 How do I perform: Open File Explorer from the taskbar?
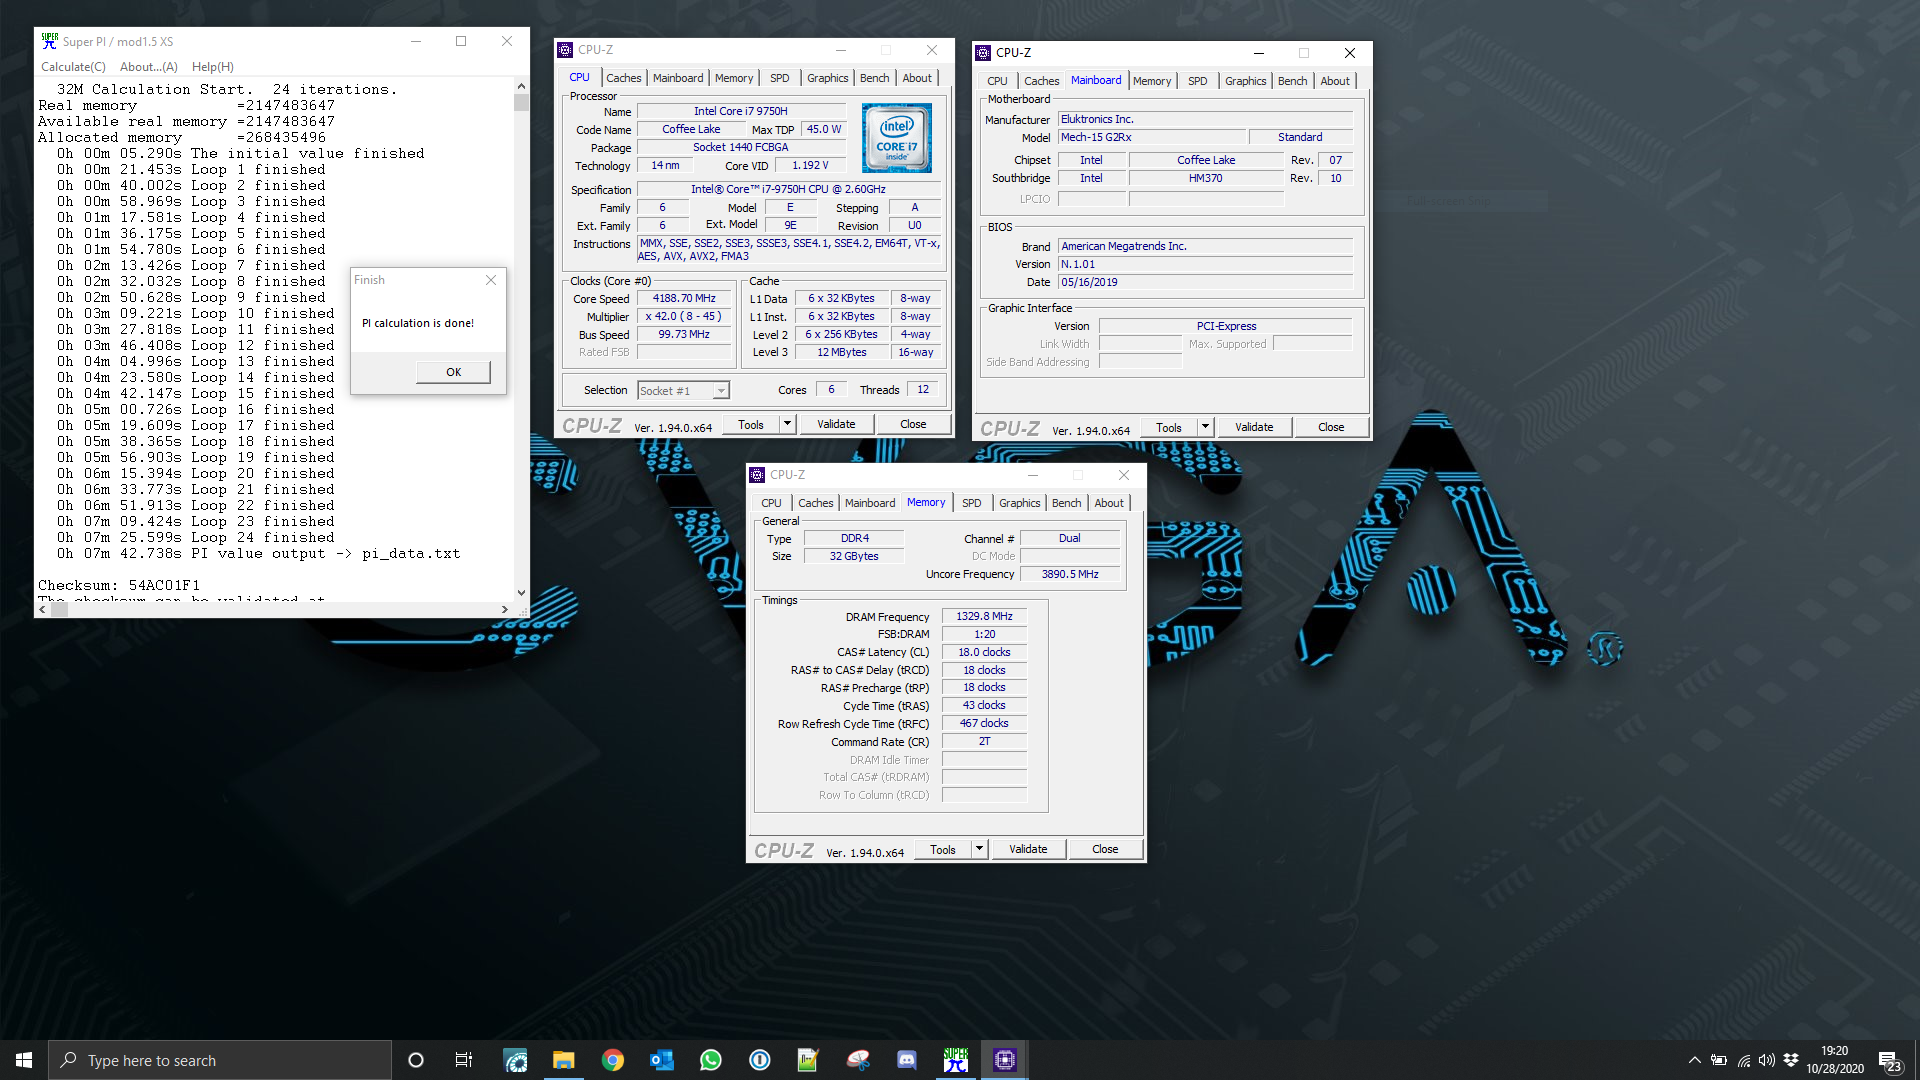click(564, 1060)
